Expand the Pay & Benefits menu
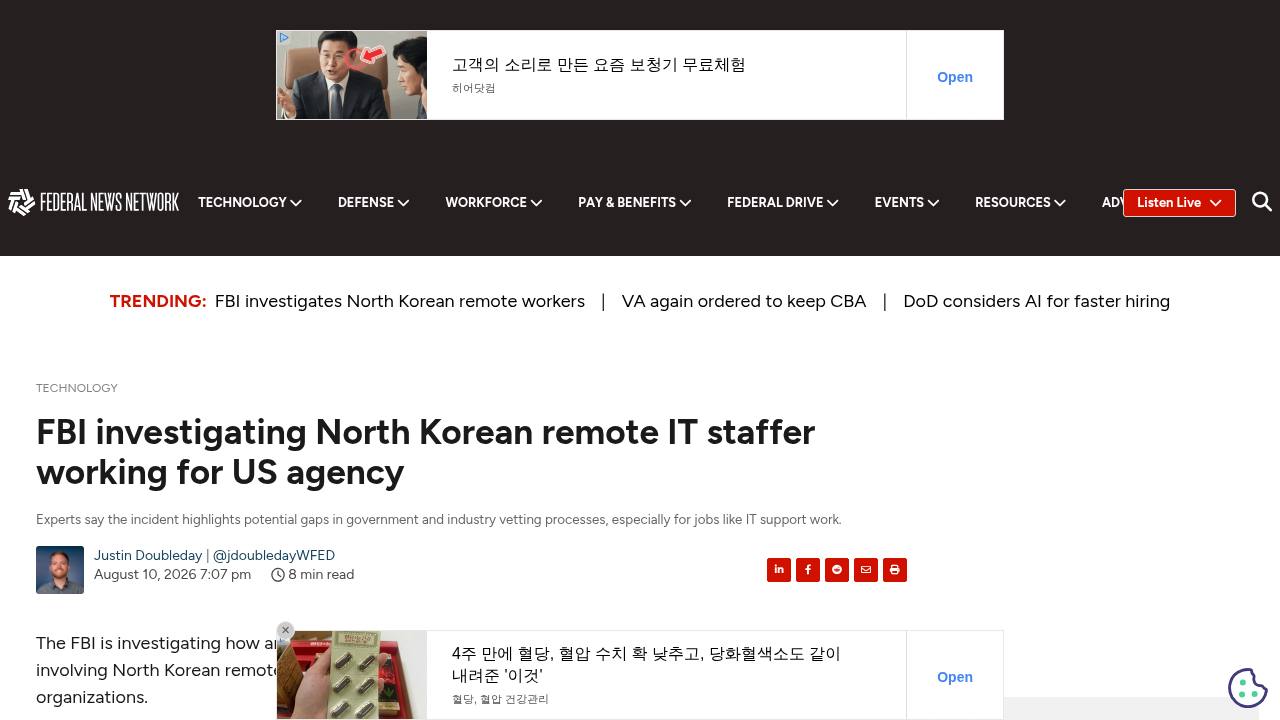1280x720 pixels. click(x=634, y=202)
